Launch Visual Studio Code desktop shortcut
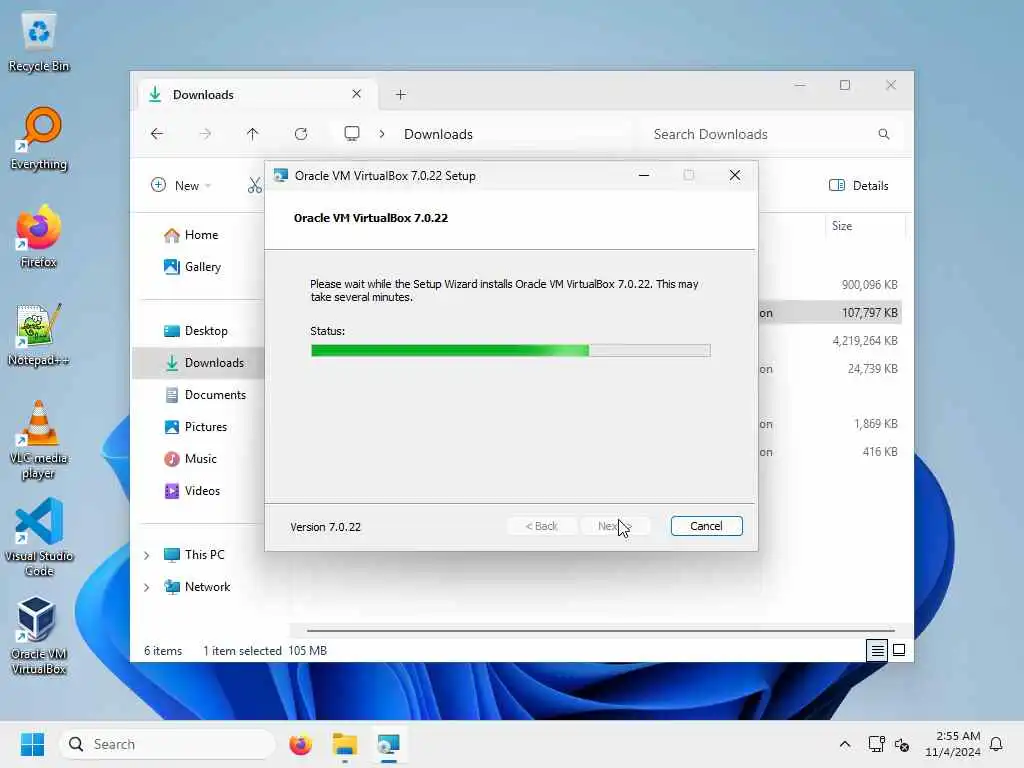 tap(39, 538)
